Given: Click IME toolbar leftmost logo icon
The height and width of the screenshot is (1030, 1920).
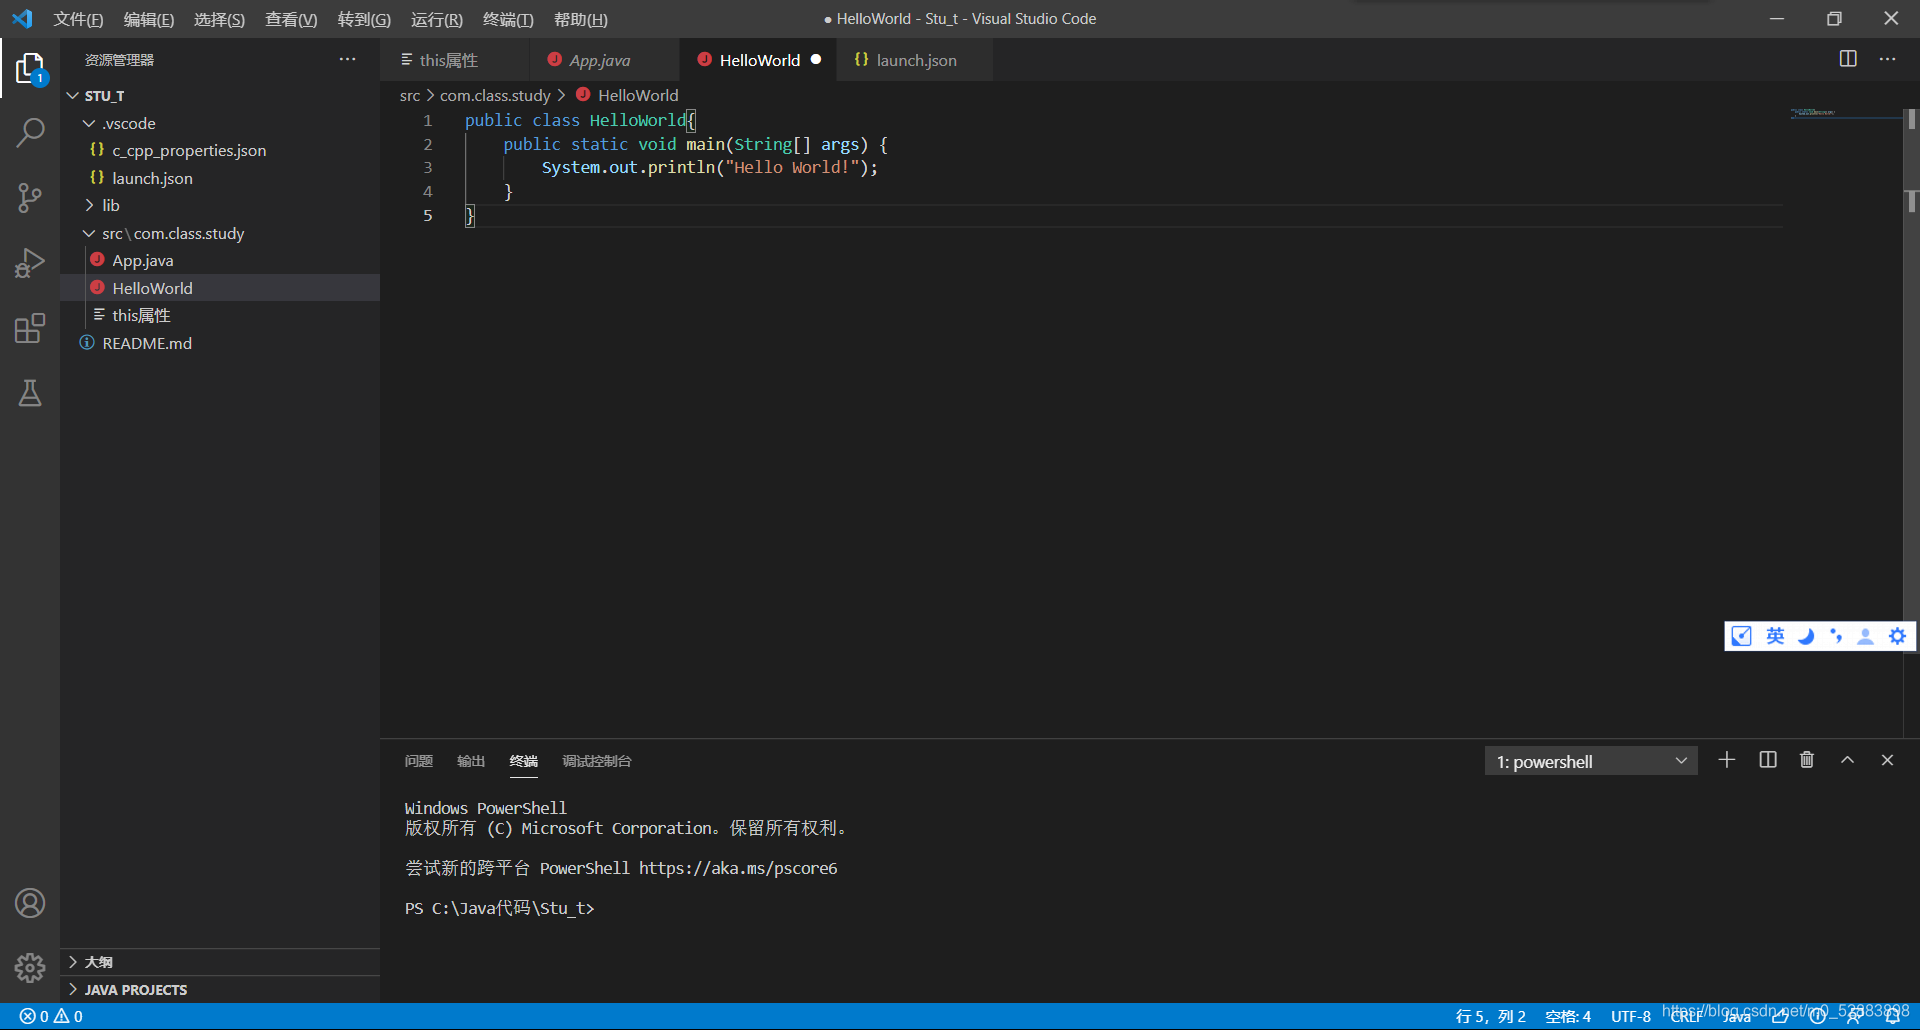Looking at the screenshot, I should pyautogui.click(x=1741, y=636).
